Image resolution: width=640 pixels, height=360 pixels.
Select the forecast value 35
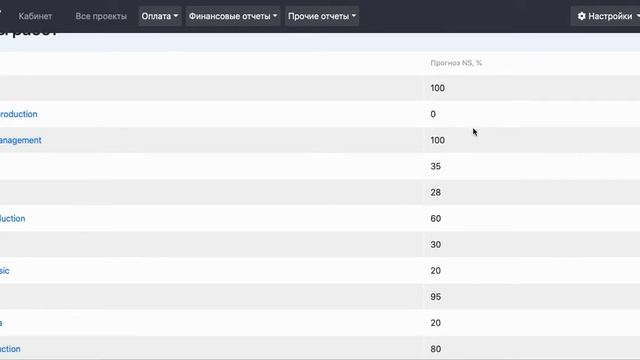click(x=436, y=166)
